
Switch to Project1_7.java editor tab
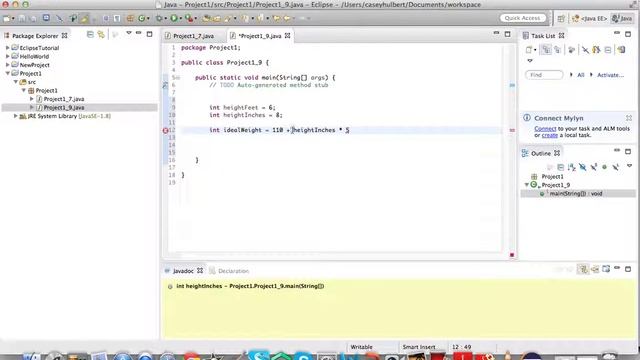193,36
